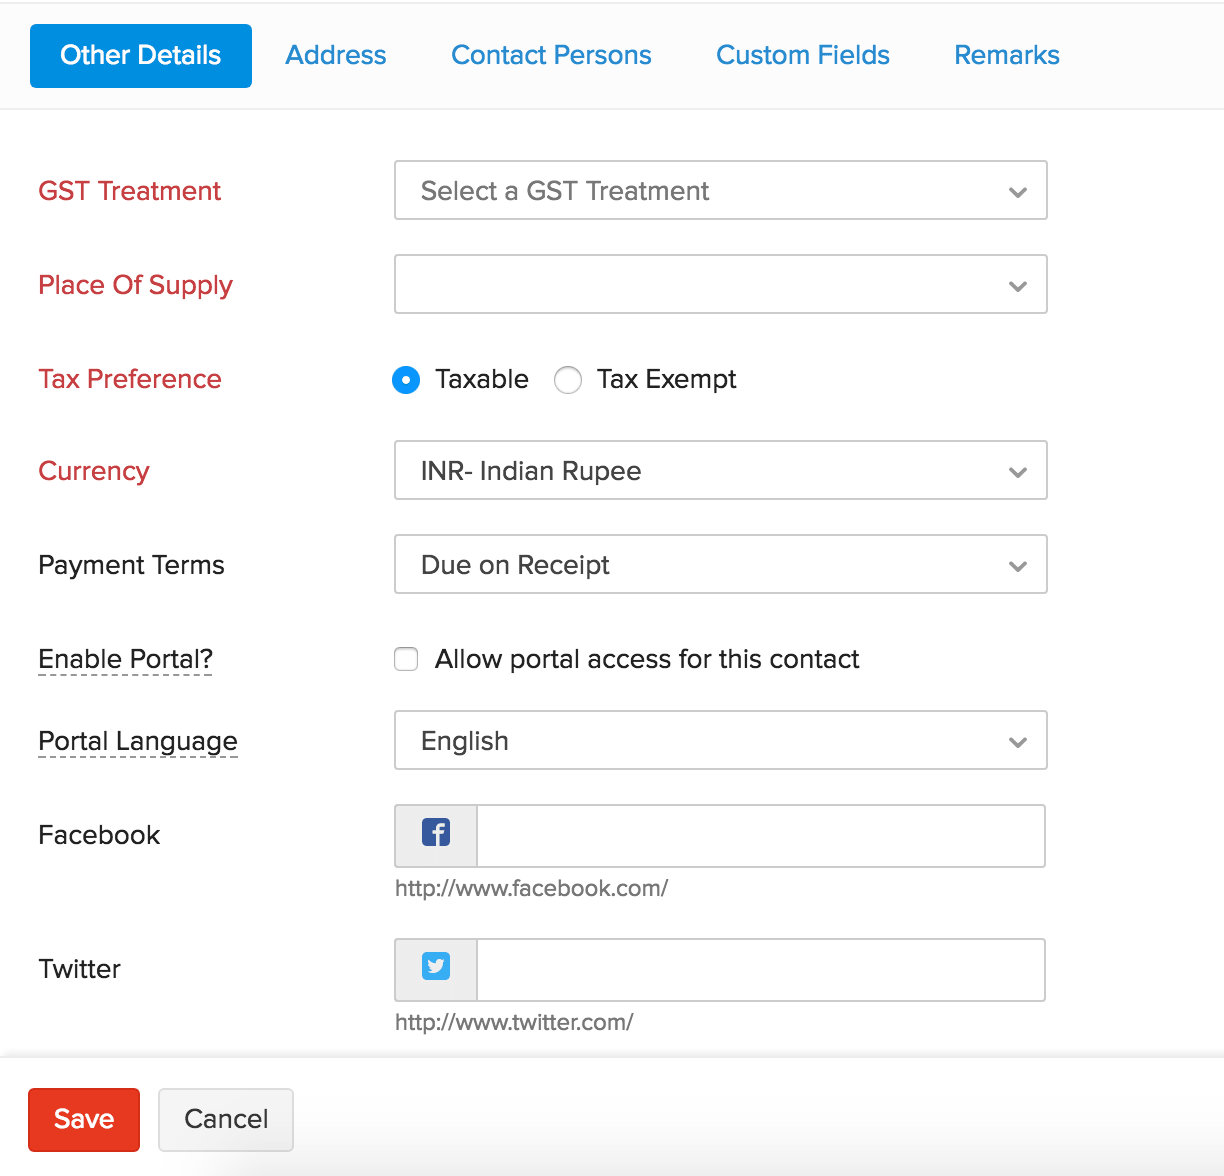Click into the Twitter handle input field

760,970
